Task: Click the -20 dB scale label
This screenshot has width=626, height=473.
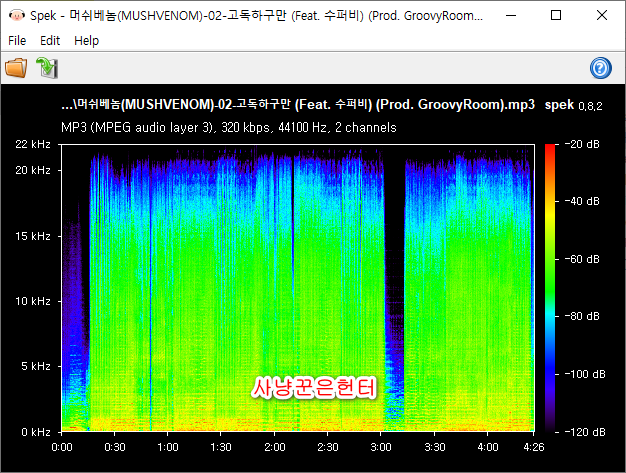Action: point(582,144)
